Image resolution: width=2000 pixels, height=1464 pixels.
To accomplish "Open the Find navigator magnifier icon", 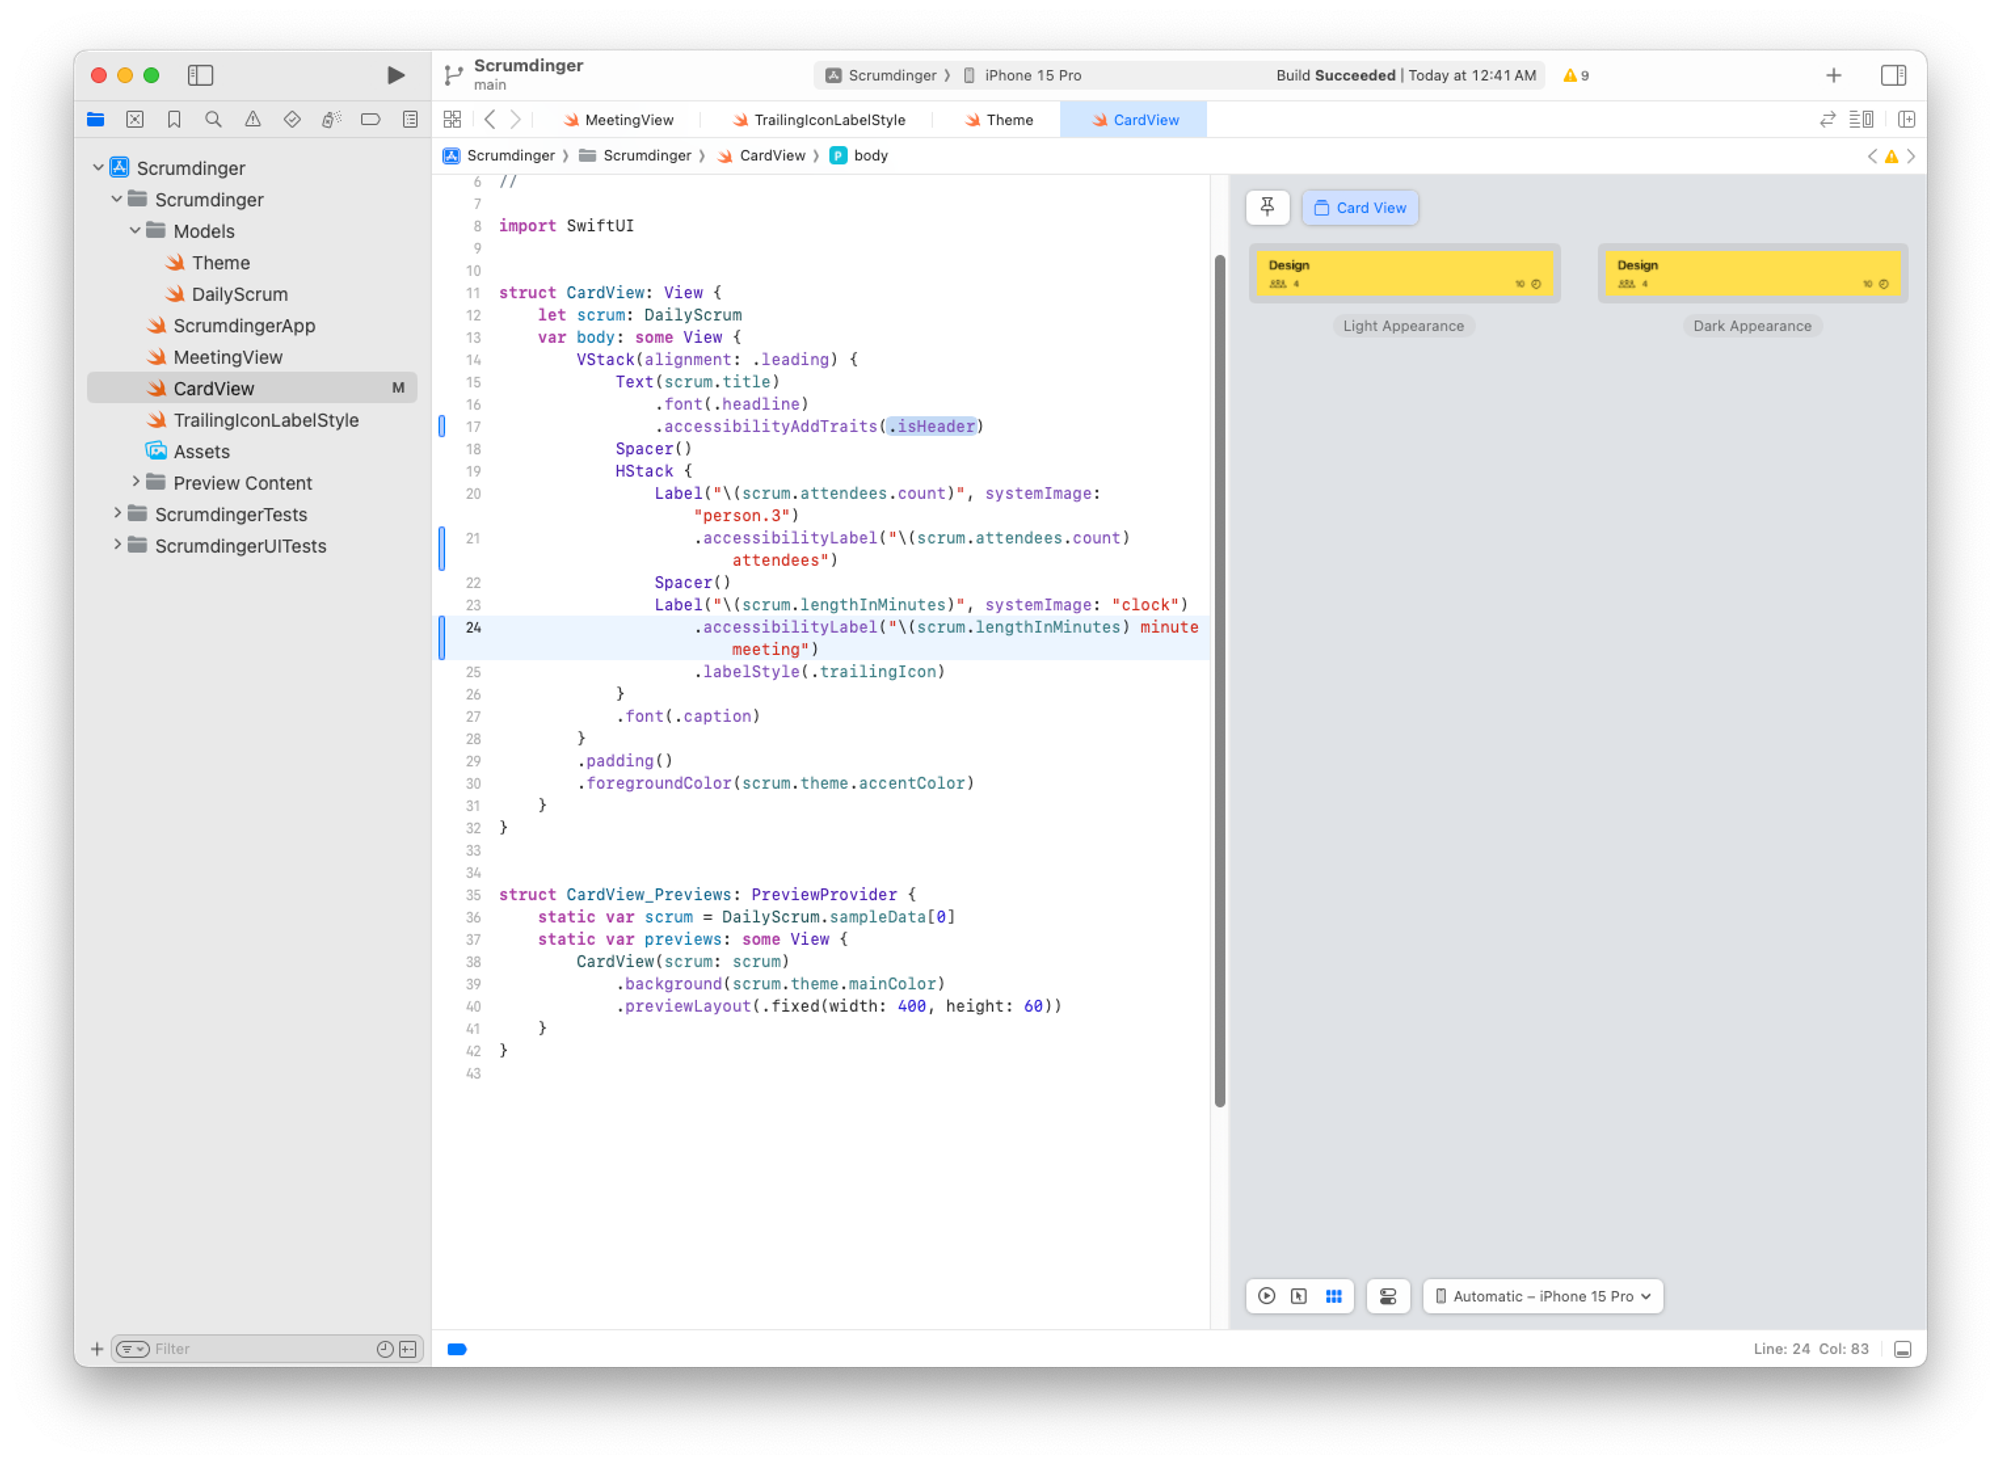I will [213, 119].
